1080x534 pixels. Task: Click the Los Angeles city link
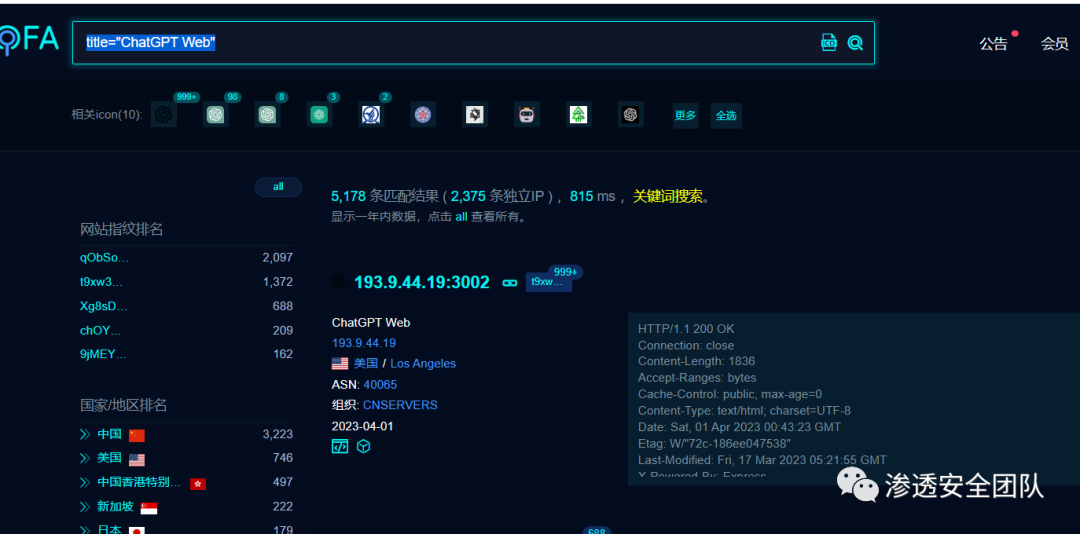423,363
